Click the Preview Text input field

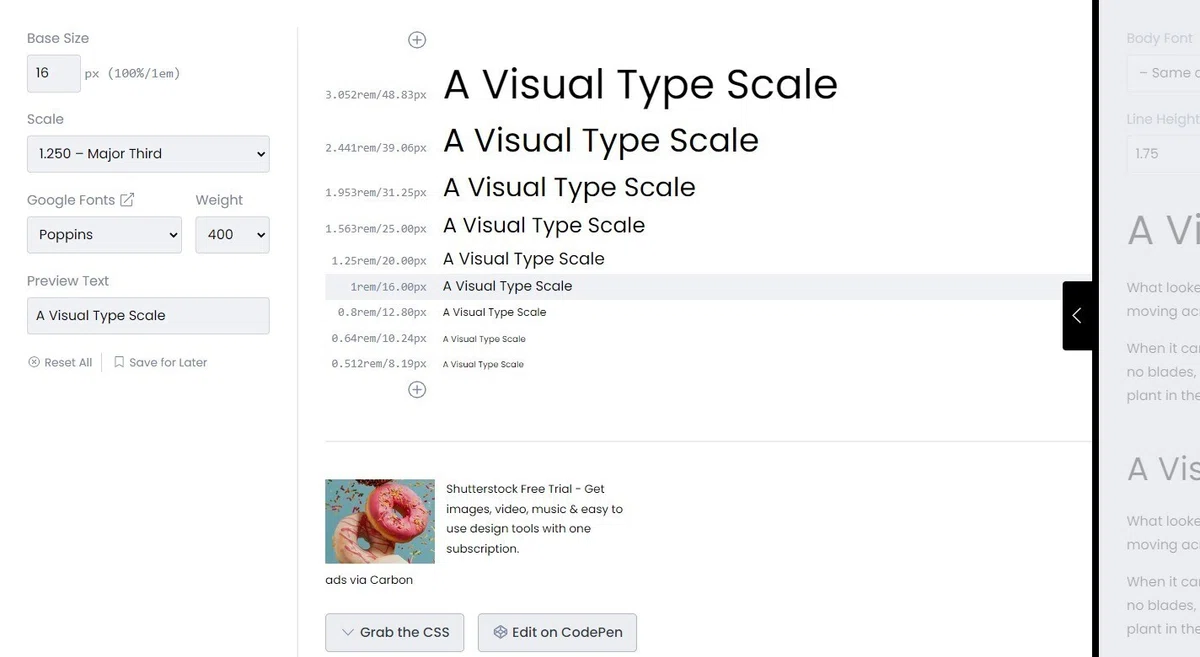[148, 316]
